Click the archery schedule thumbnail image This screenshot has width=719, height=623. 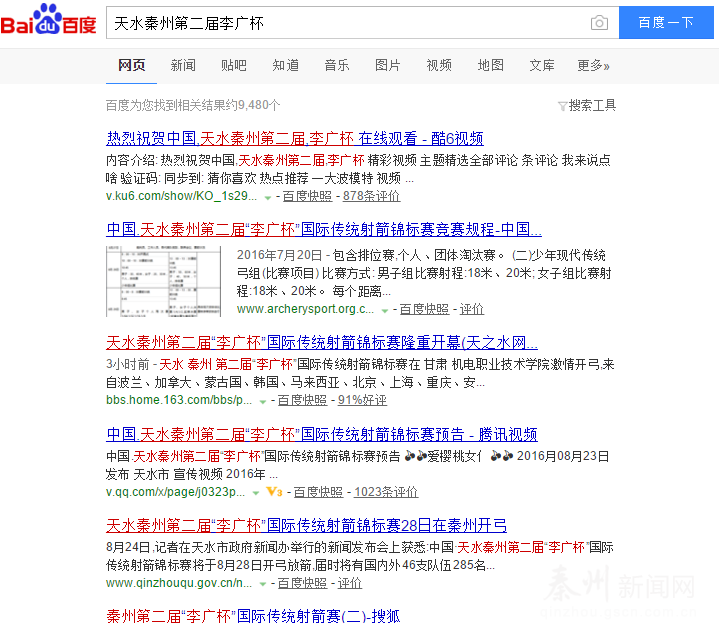163,281
